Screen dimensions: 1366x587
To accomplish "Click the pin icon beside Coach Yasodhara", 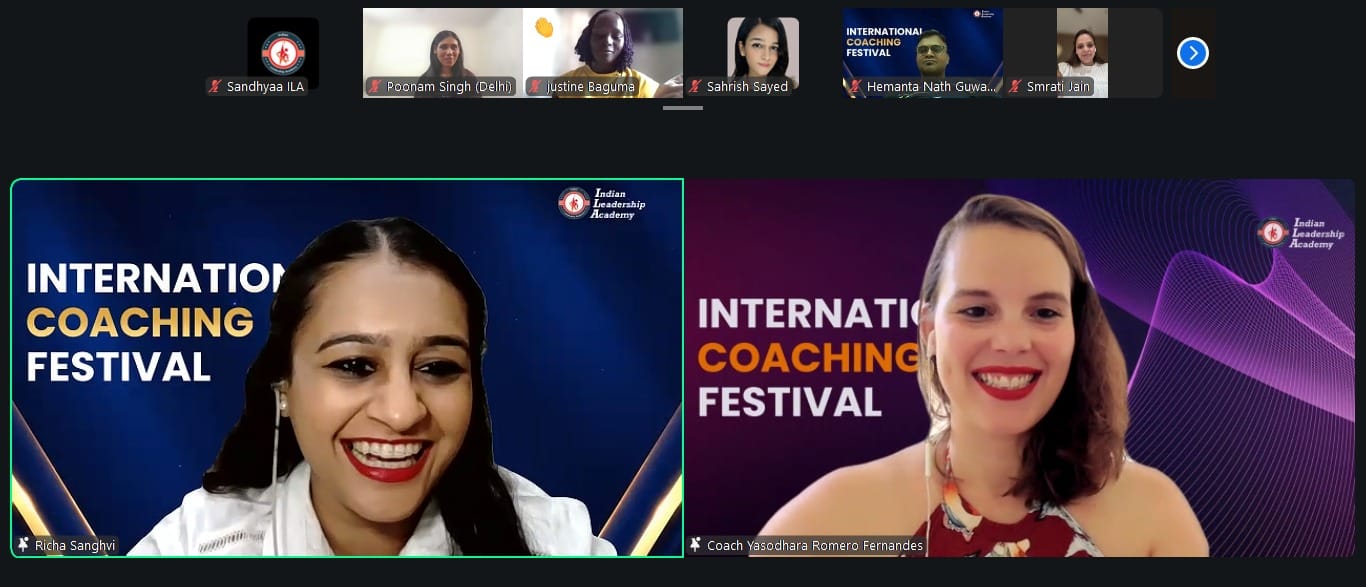I will point(695,545).
